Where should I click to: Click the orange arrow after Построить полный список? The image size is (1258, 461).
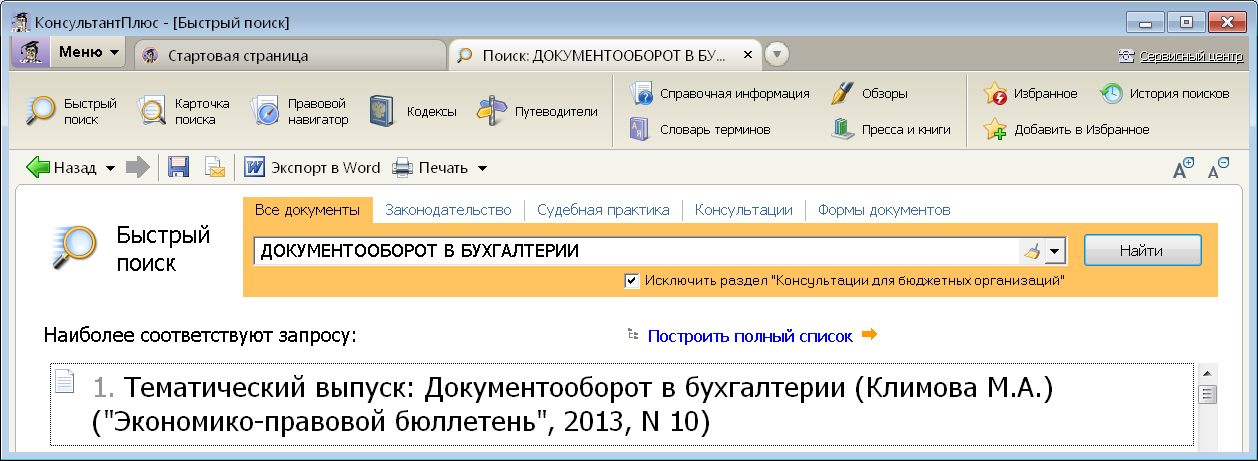pos(869,335)
